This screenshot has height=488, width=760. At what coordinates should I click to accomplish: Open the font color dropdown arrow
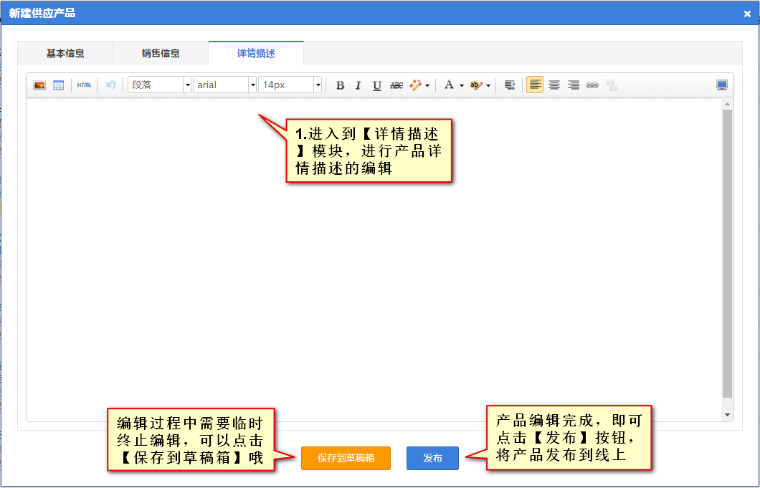pos(461,86)
